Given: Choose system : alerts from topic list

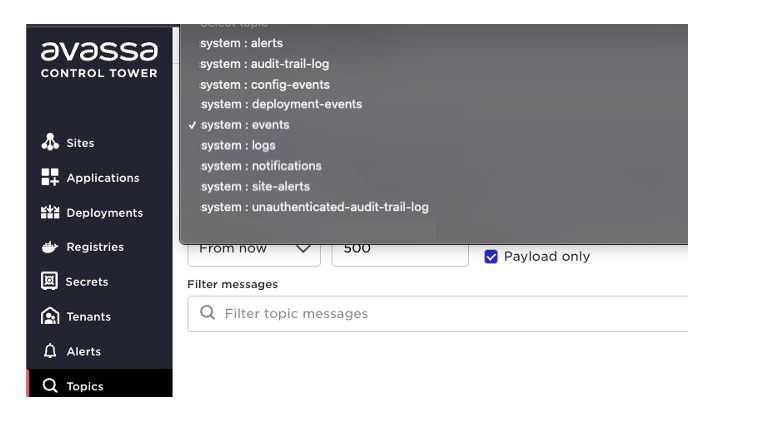Looking at the screenshot, I should [241, 43].
